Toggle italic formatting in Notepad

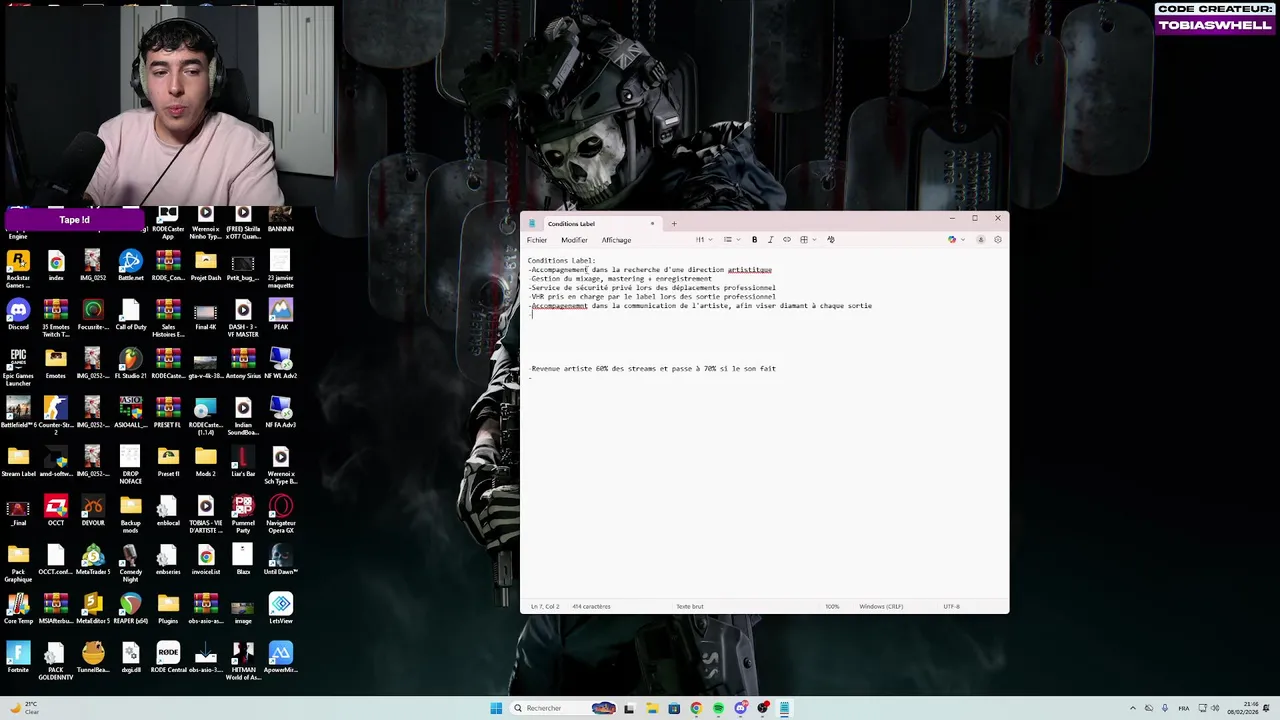coord(770,240)
